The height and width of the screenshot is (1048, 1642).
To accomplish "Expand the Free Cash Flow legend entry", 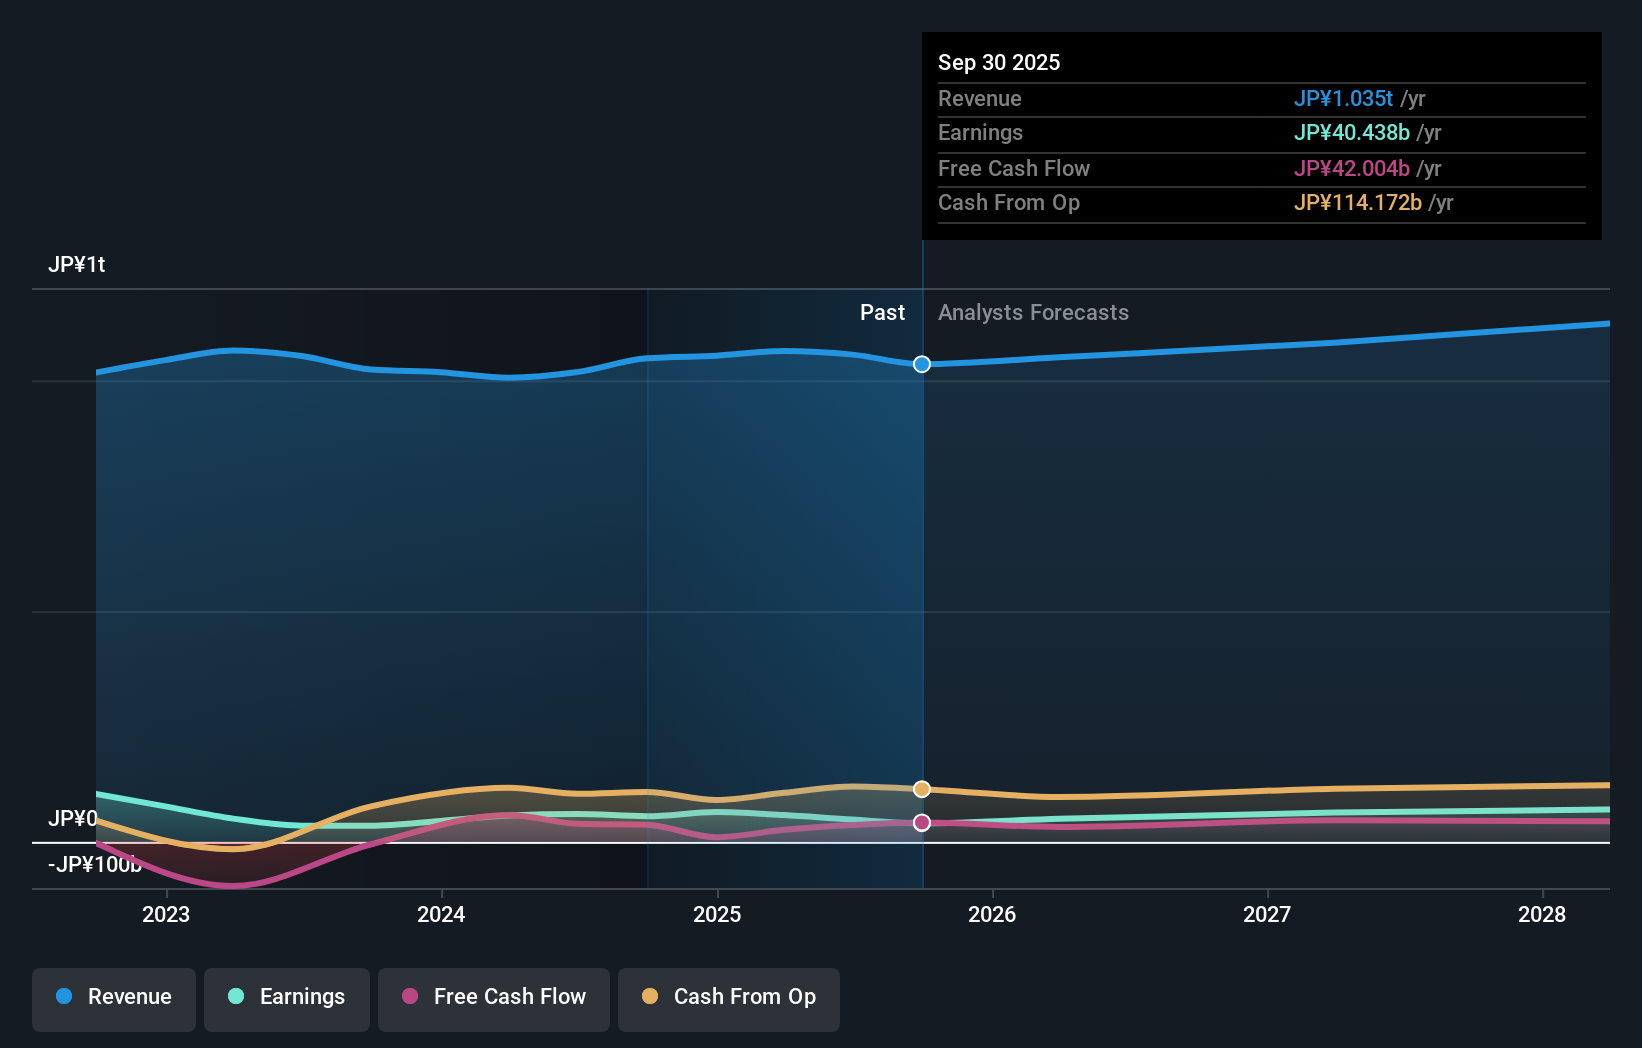I will point(493,997).
